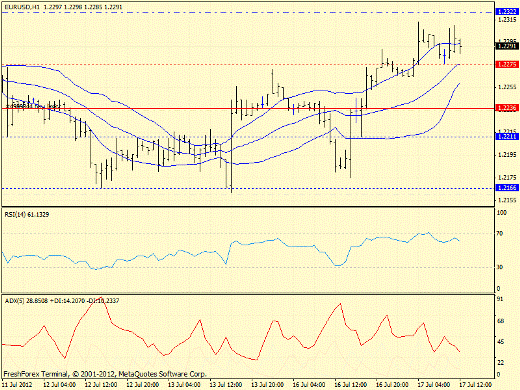This screenshot has height=390, width=520.
Task: Click the 1.2175 price scale value
Action: point(507,177)
